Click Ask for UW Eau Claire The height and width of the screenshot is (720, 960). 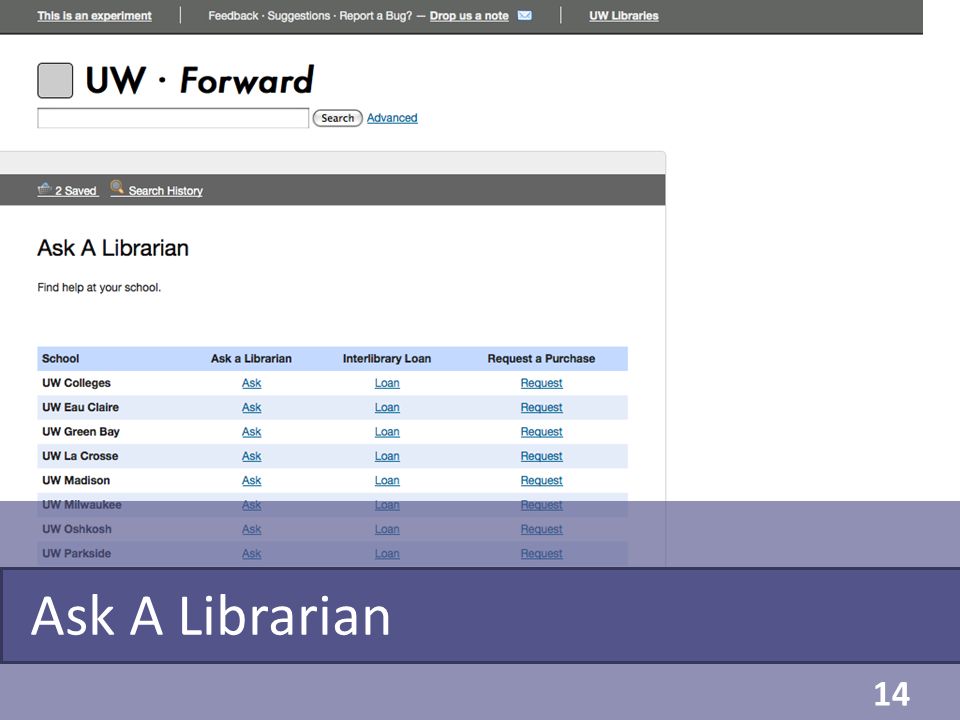click(251, 408)
